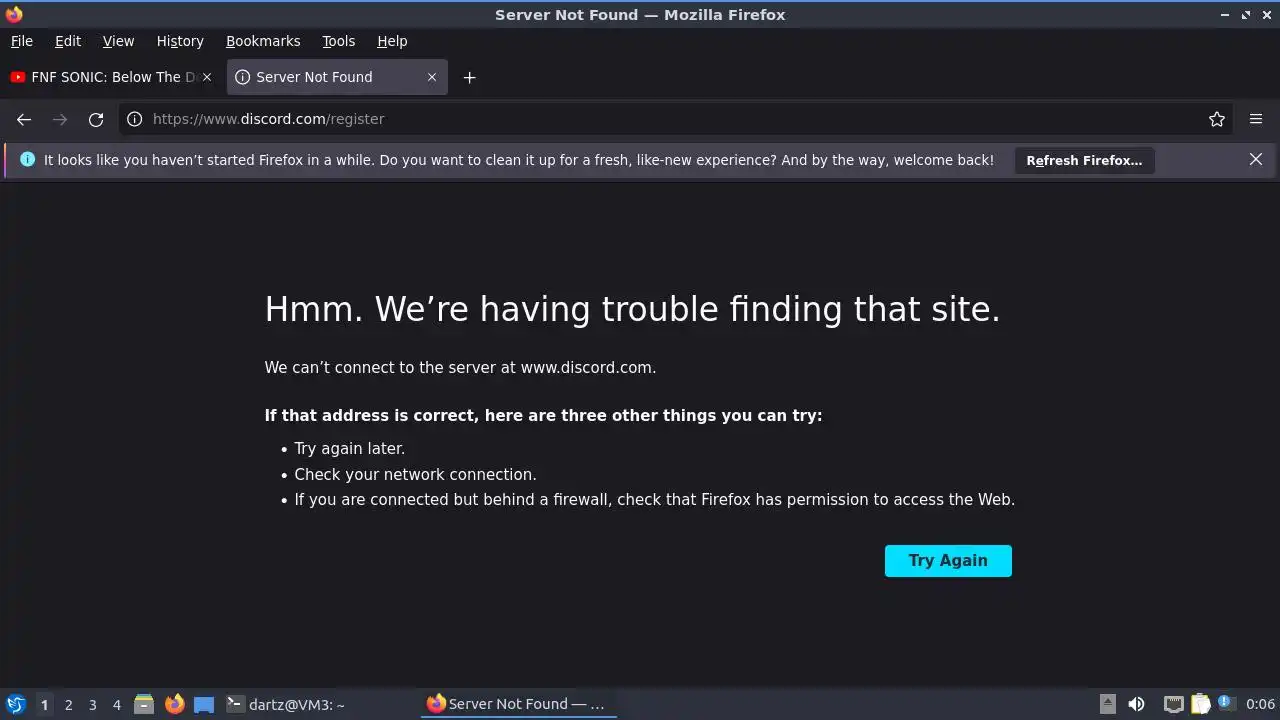Image resolution: width=1280 pixels, height=720 pixels.
Task: Open the Bookmarks menu
Action: (263, 41)
